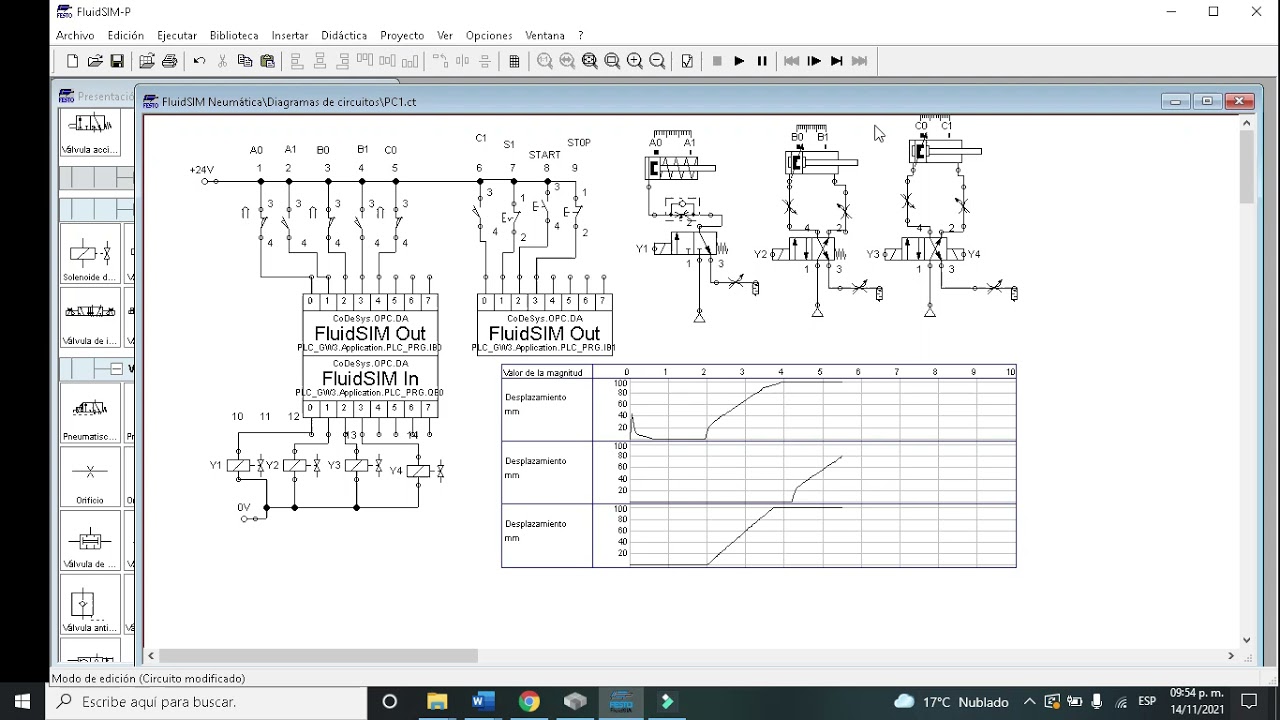Copy the selected component
Image resolution: width=1280 pixels, height=720 pixels.
(245, 61)
